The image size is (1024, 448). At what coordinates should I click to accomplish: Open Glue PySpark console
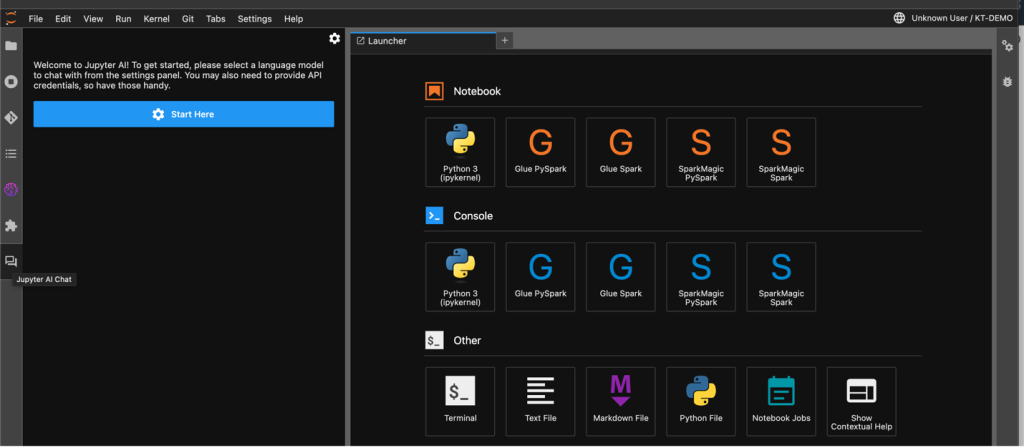540,277
